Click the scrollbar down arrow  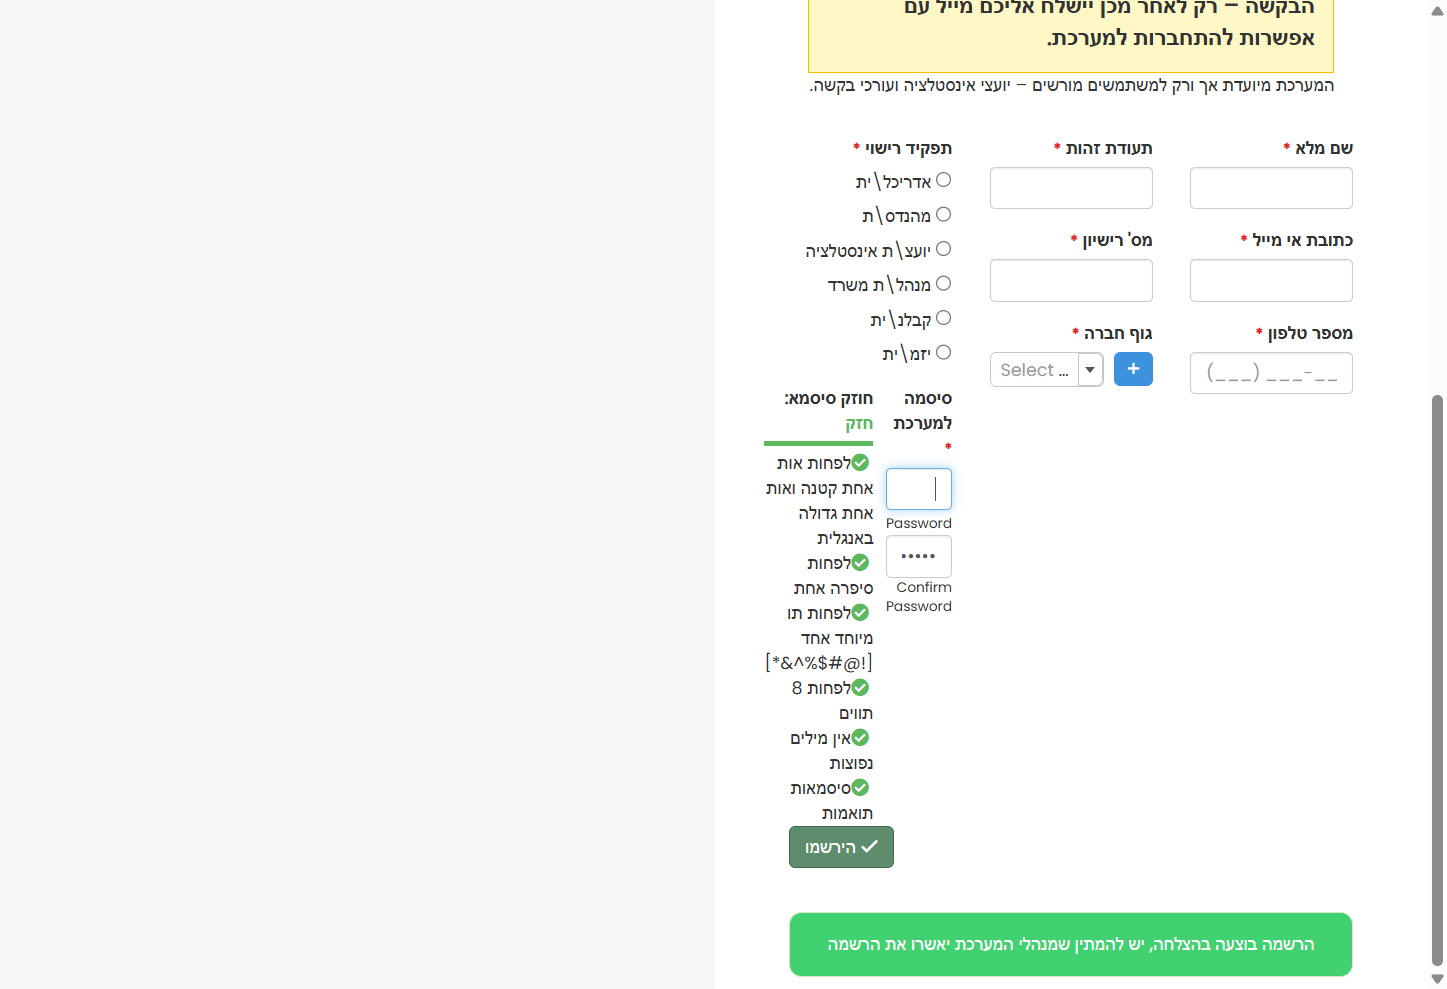click(1437, 979)
